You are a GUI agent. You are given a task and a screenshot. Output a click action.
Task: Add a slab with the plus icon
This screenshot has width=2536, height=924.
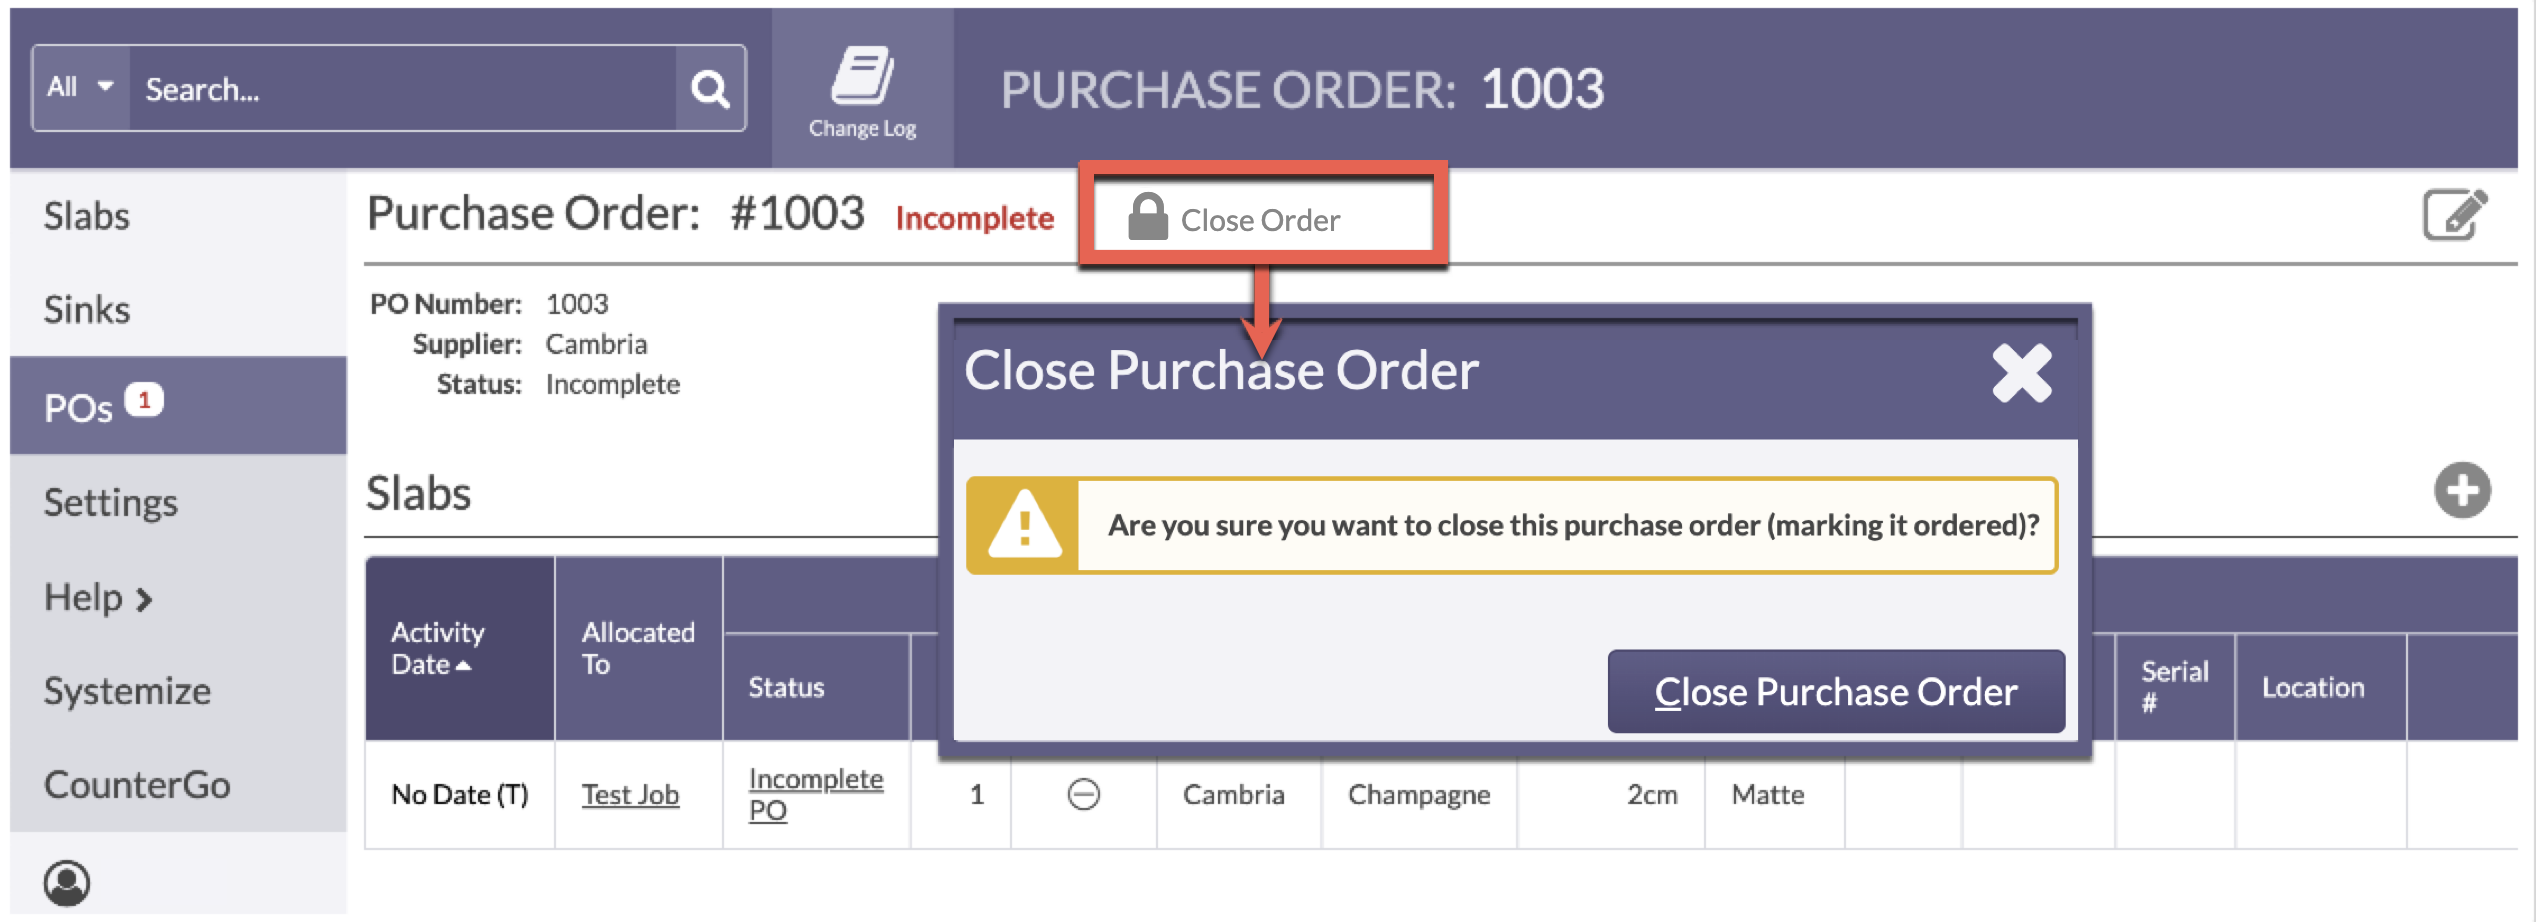(x=2461, y=490)
